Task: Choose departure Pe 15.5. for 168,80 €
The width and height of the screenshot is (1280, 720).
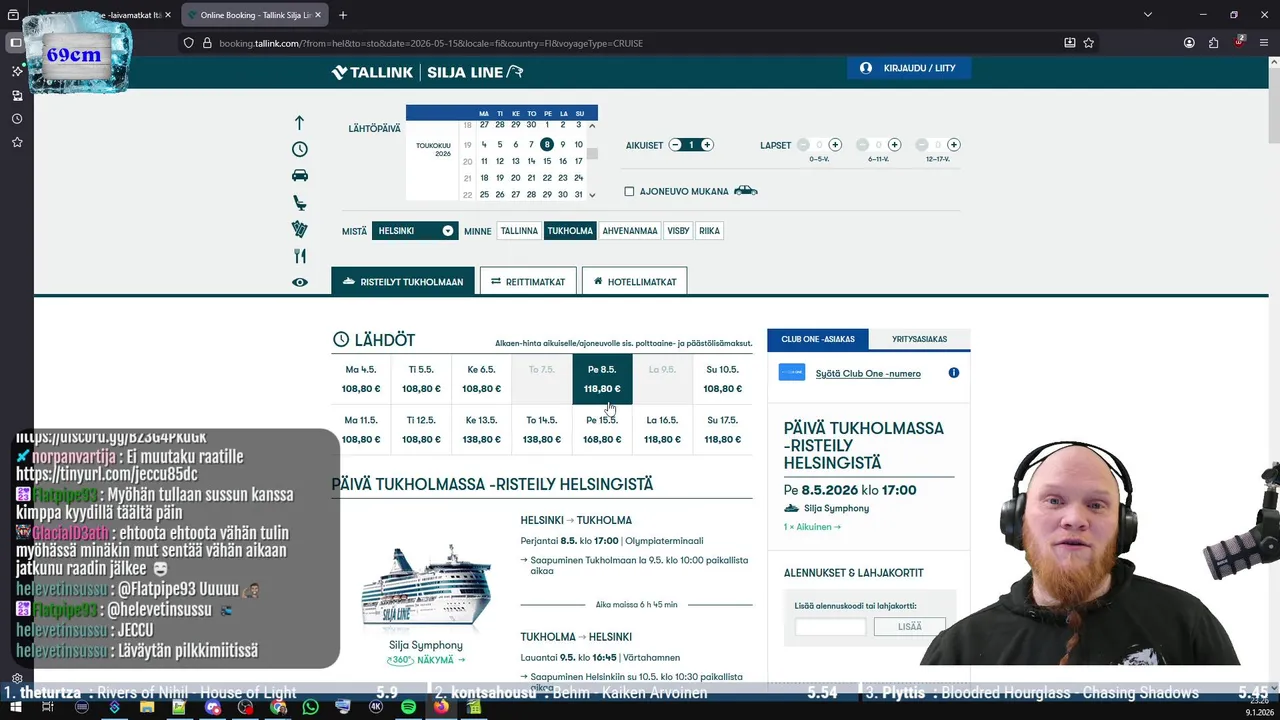Action: pyautogui.click(x=602, y=430)
